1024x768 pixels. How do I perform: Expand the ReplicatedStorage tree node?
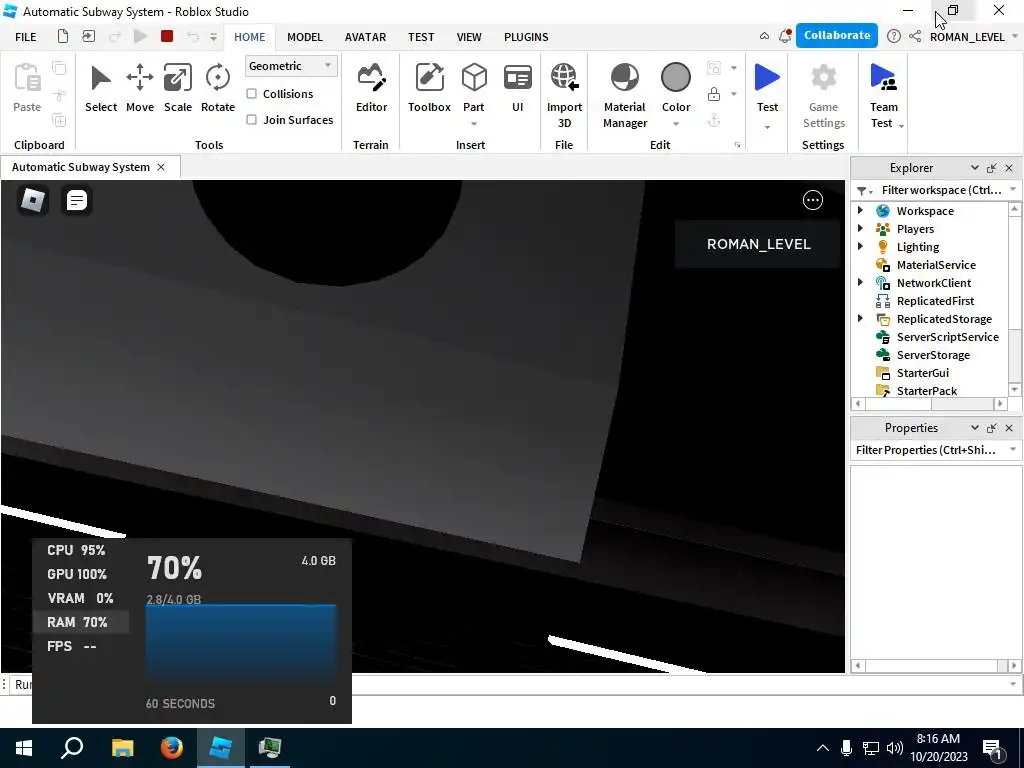(x=860, y=318)
